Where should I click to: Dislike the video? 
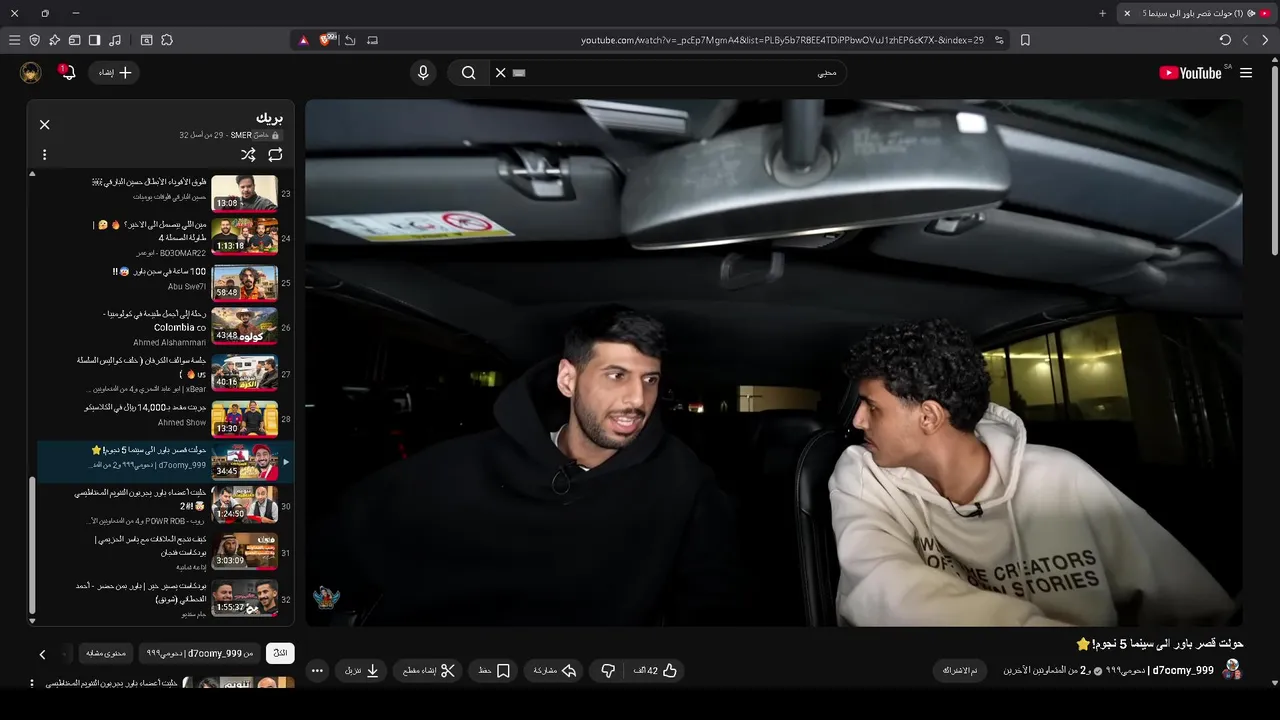pyautogui.click(x=608, y=671)
